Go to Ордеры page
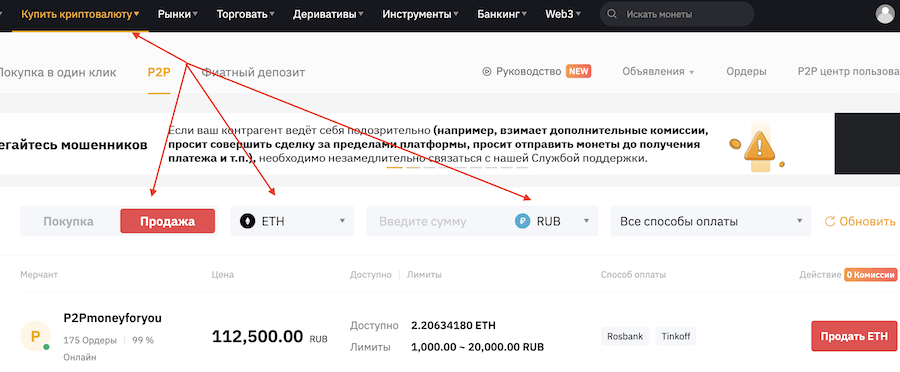900x372 pixels. tap(746, 72)
